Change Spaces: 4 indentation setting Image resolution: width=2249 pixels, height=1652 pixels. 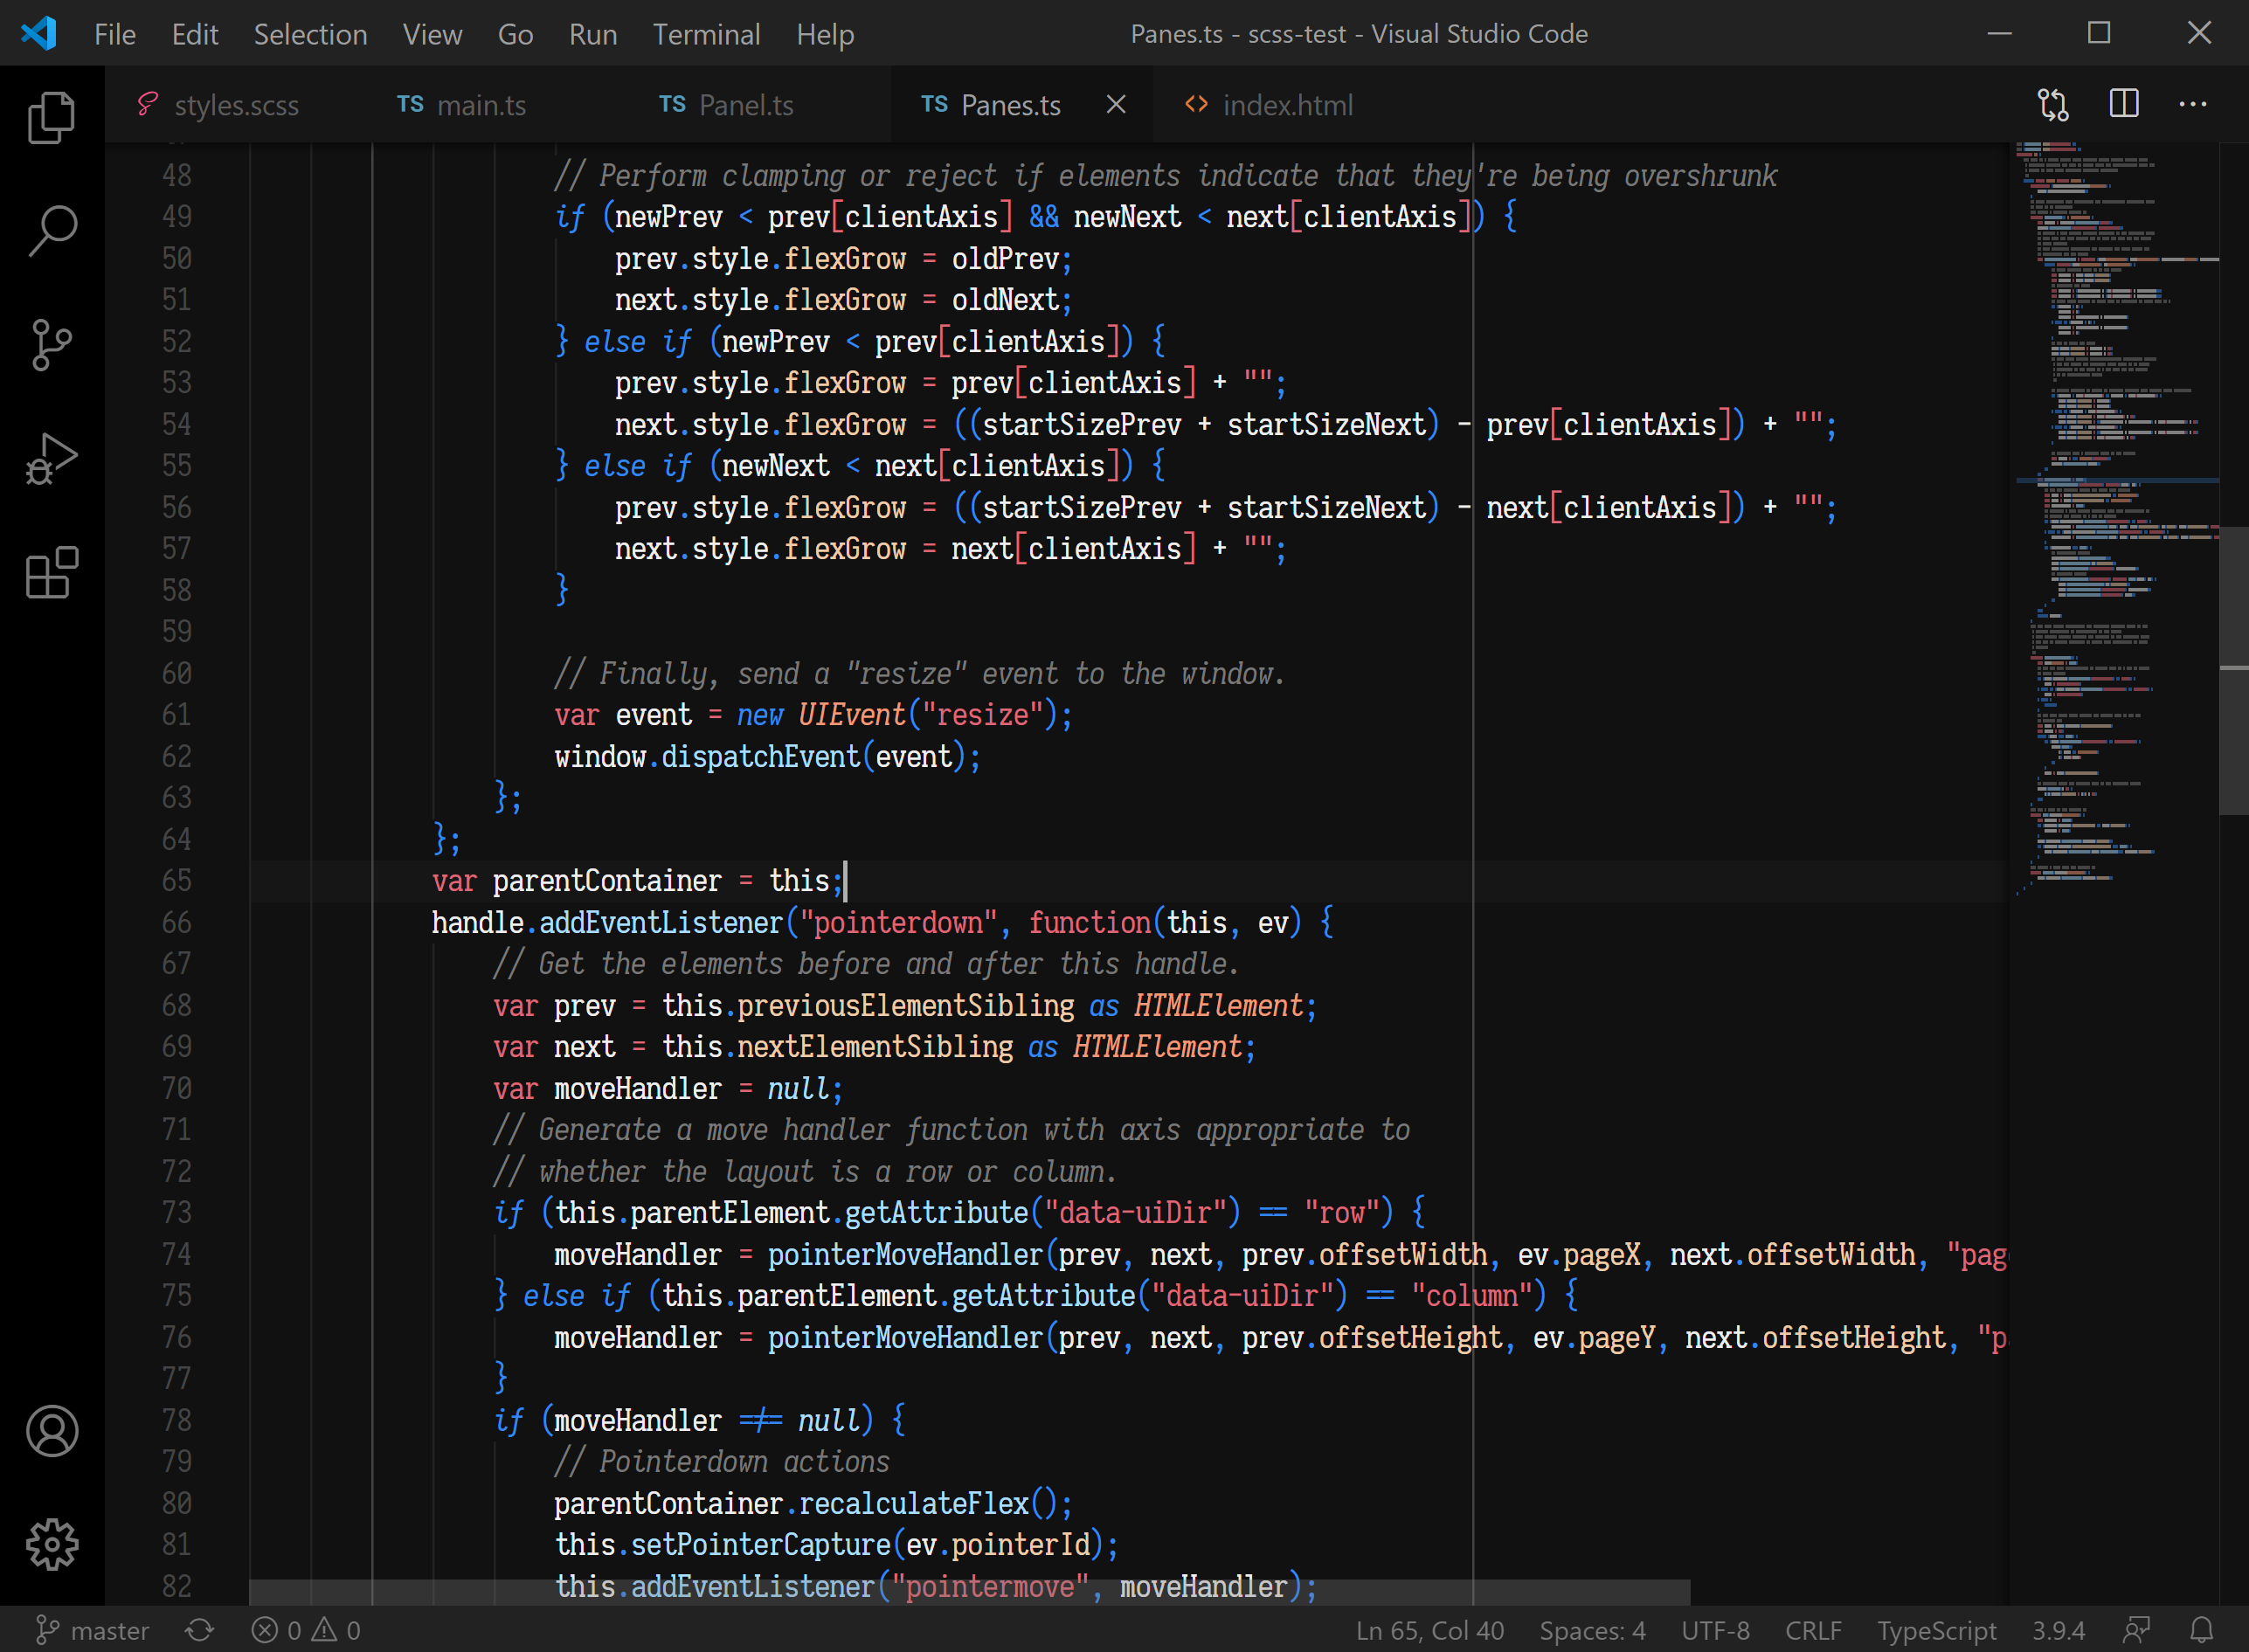[1591, 1630]
